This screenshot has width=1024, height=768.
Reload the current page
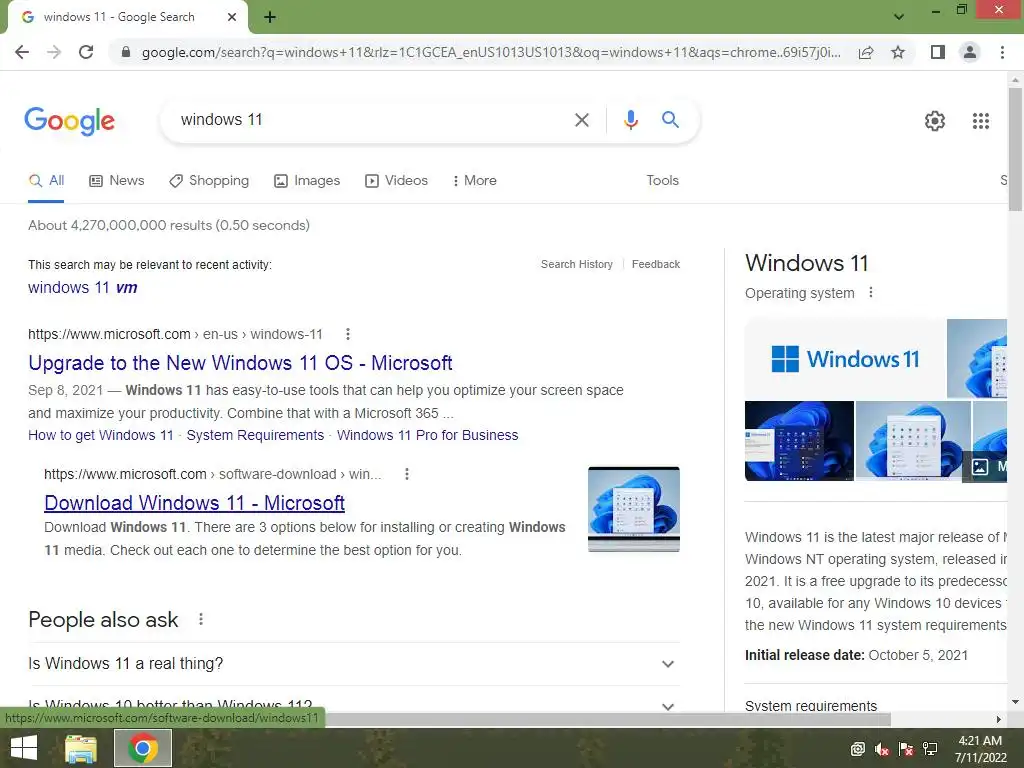pyautogui.click(x=86, y=52)
